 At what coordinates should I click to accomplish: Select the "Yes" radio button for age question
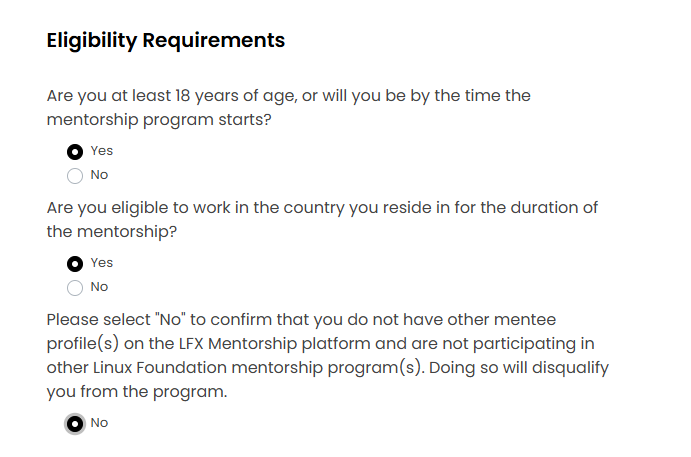(75, 151)
